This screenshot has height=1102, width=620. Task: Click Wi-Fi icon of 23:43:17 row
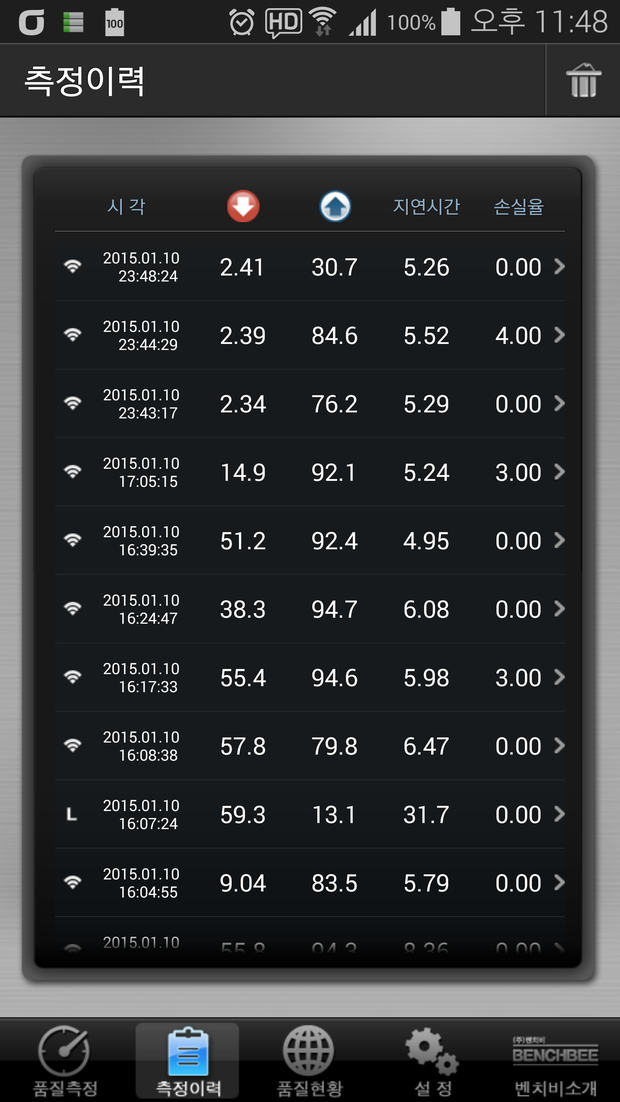[x=72, y=403]
